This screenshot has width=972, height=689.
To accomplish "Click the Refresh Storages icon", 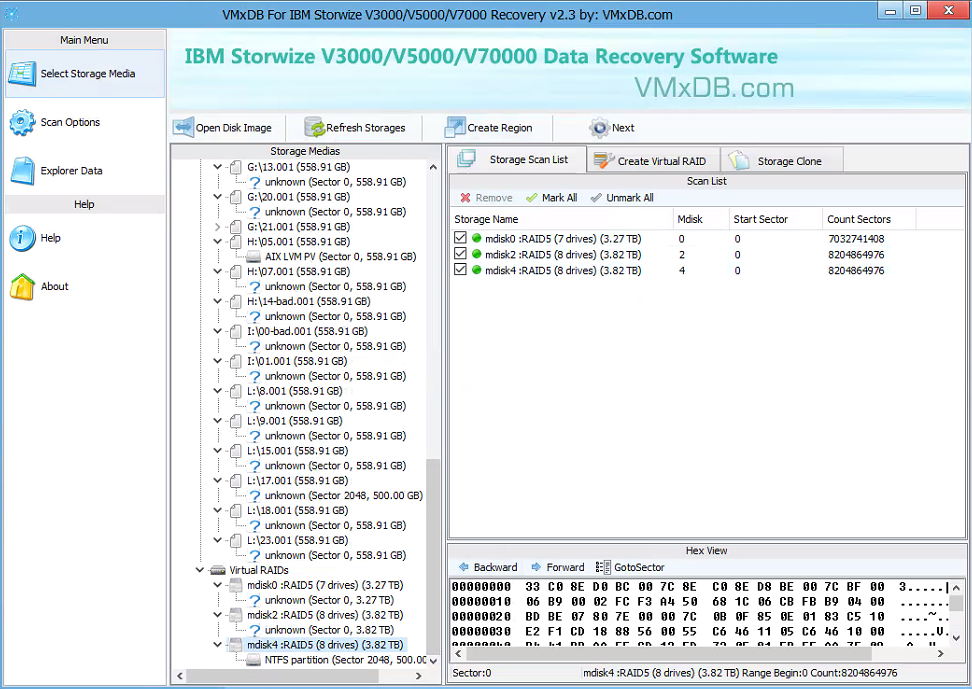I will pos(315,127).
